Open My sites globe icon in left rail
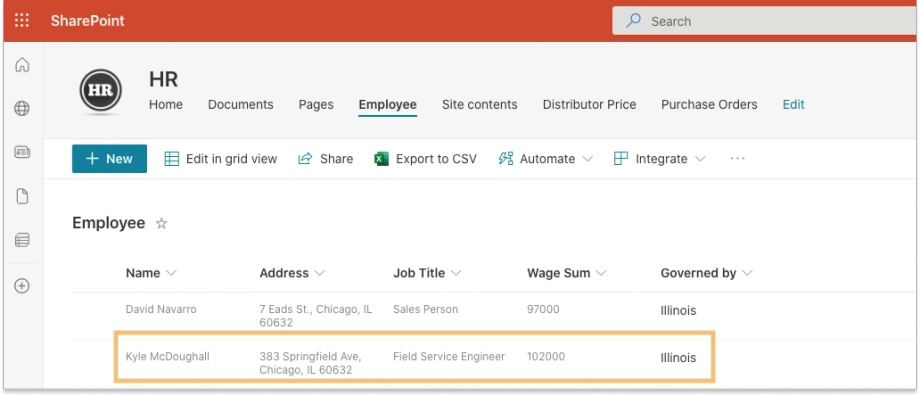 tap(22, 109)
